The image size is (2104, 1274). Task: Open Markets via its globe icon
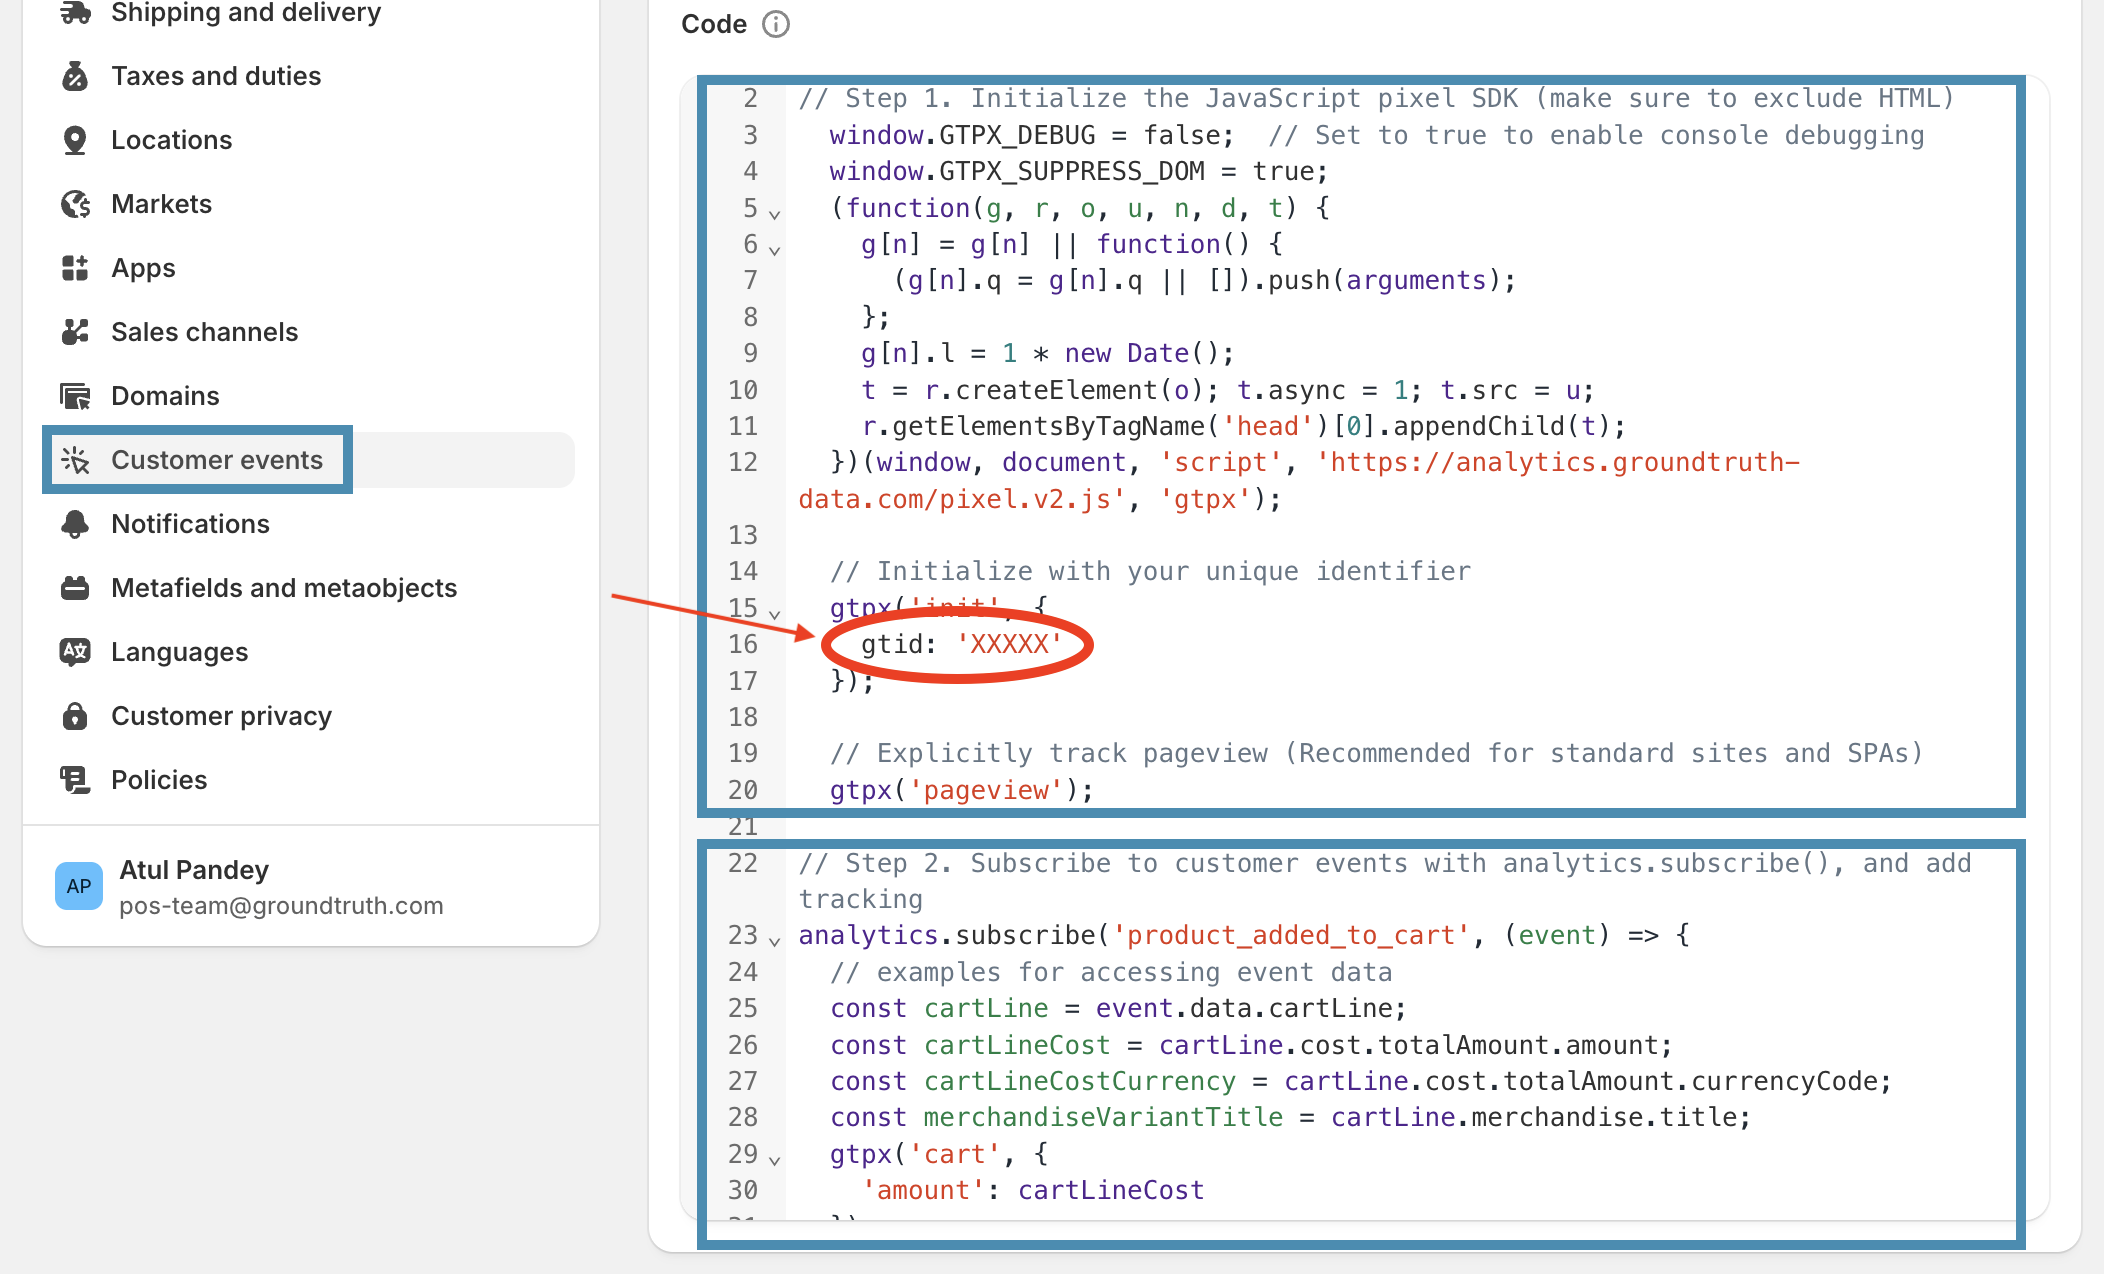(75, 204)
